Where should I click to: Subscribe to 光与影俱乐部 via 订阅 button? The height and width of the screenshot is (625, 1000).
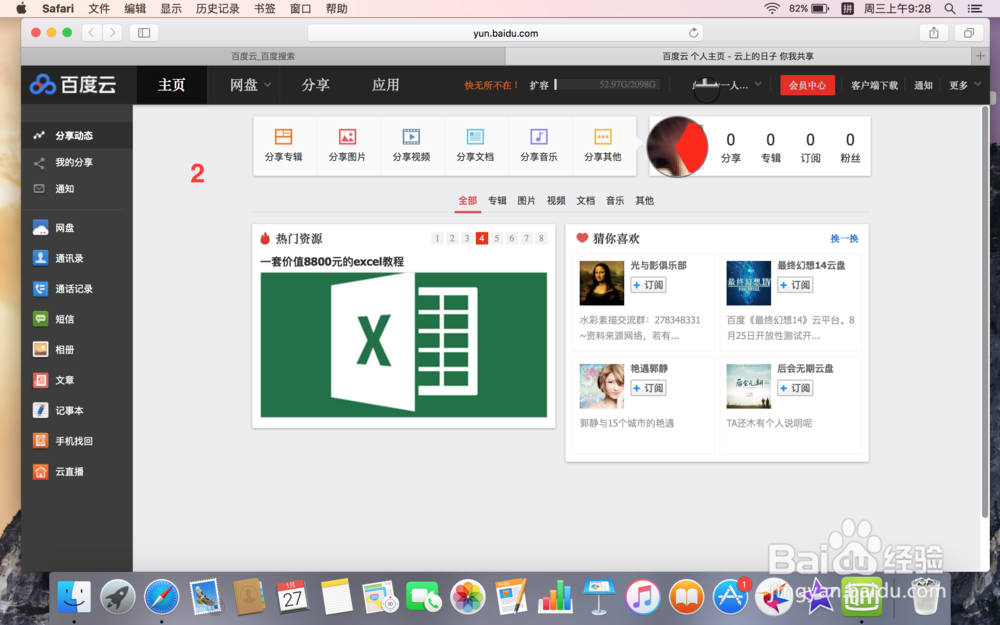click(647, 287)
